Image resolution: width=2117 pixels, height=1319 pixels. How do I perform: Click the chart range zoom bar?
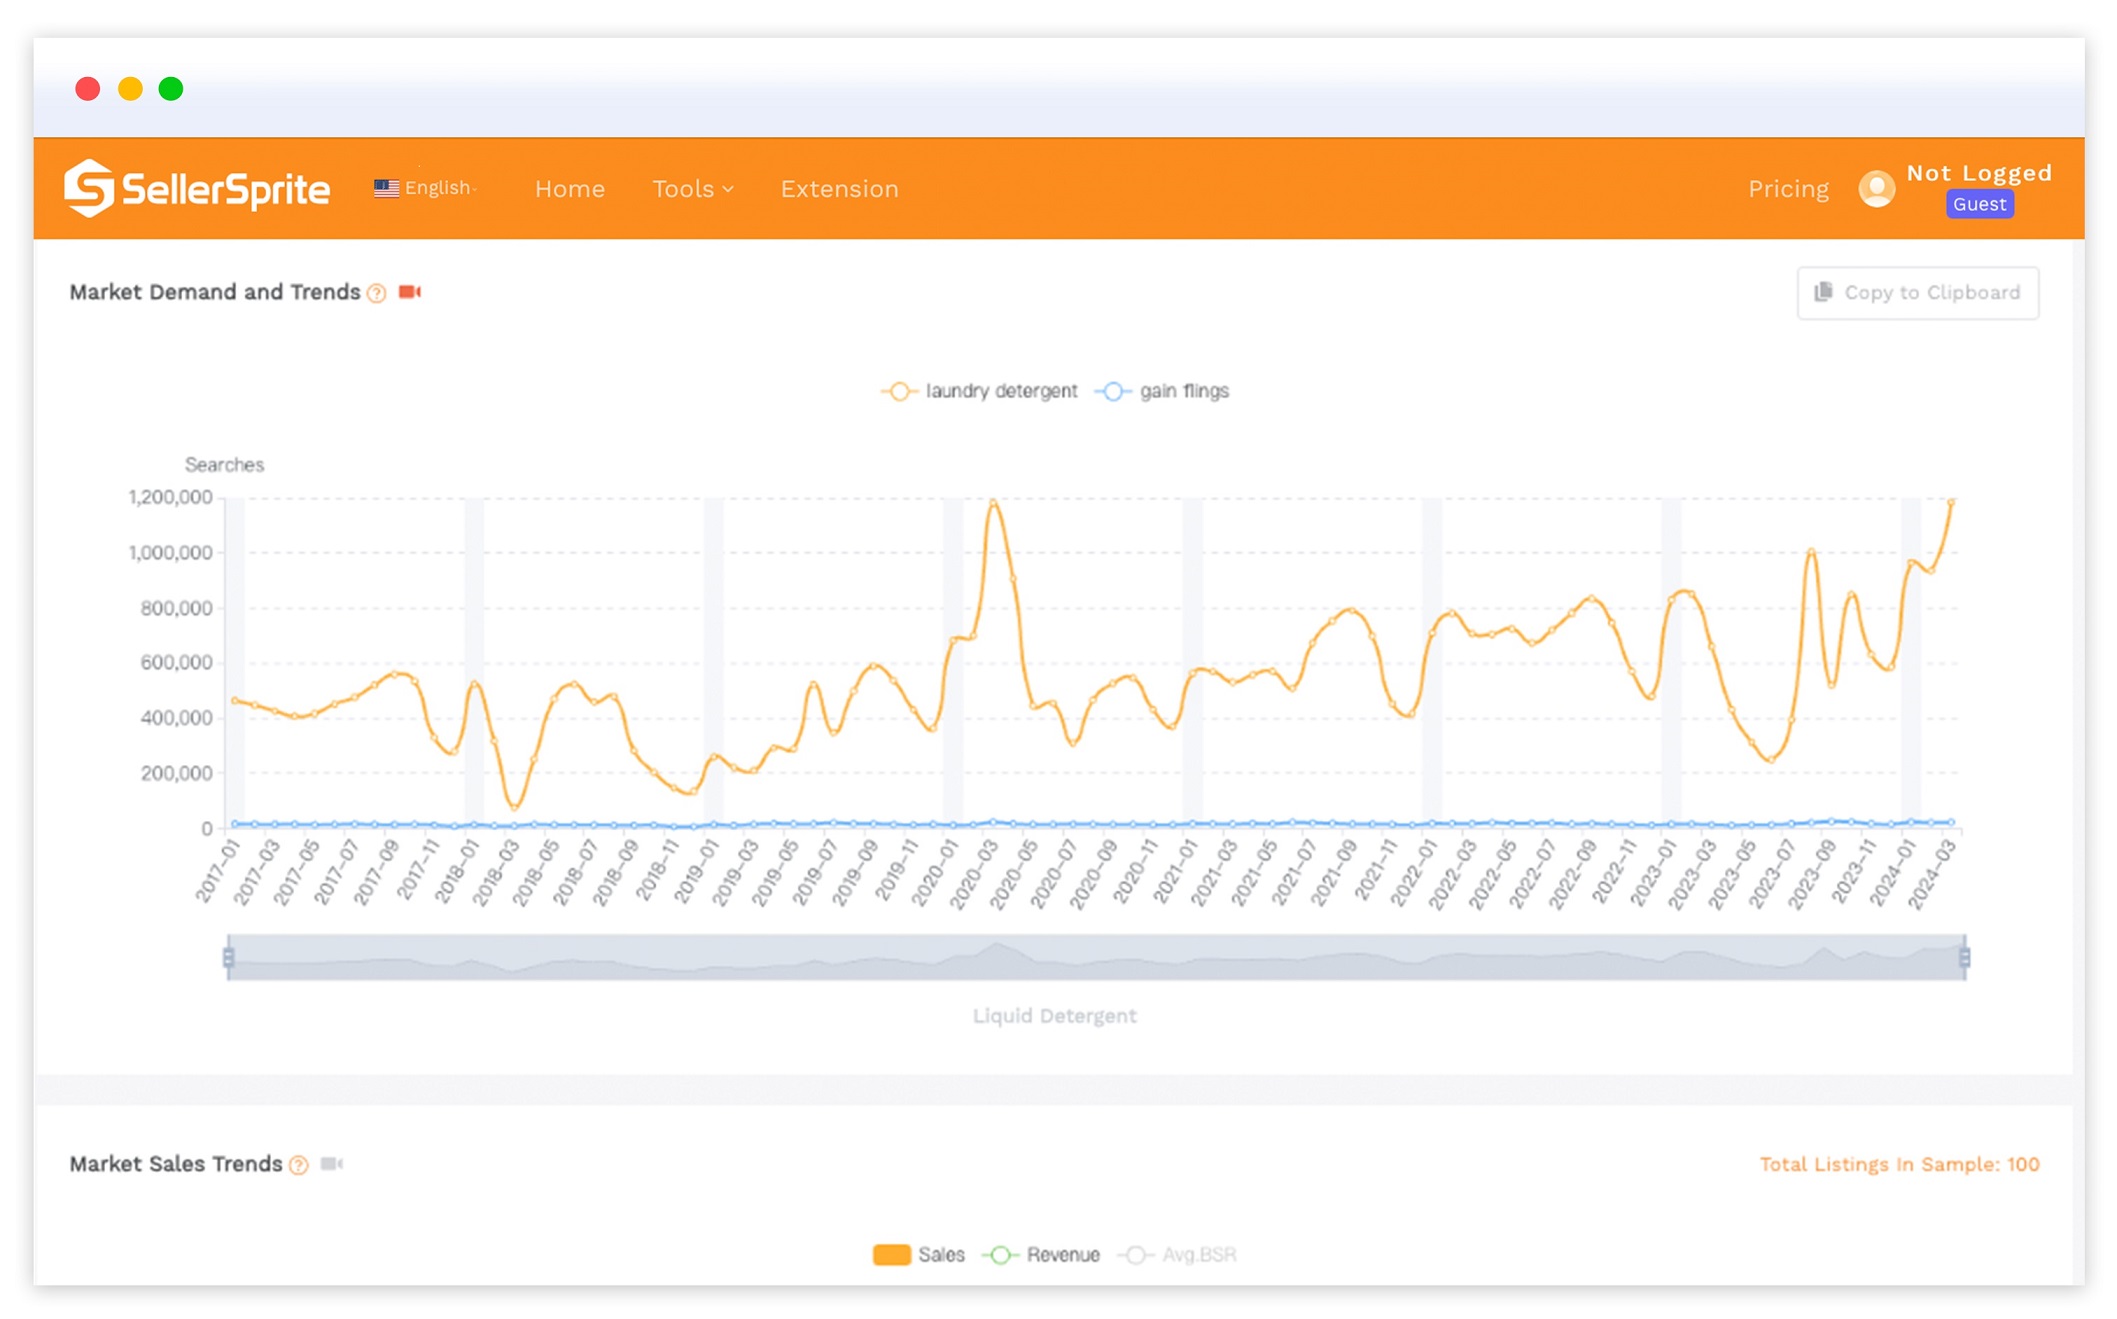point(1096,957)
